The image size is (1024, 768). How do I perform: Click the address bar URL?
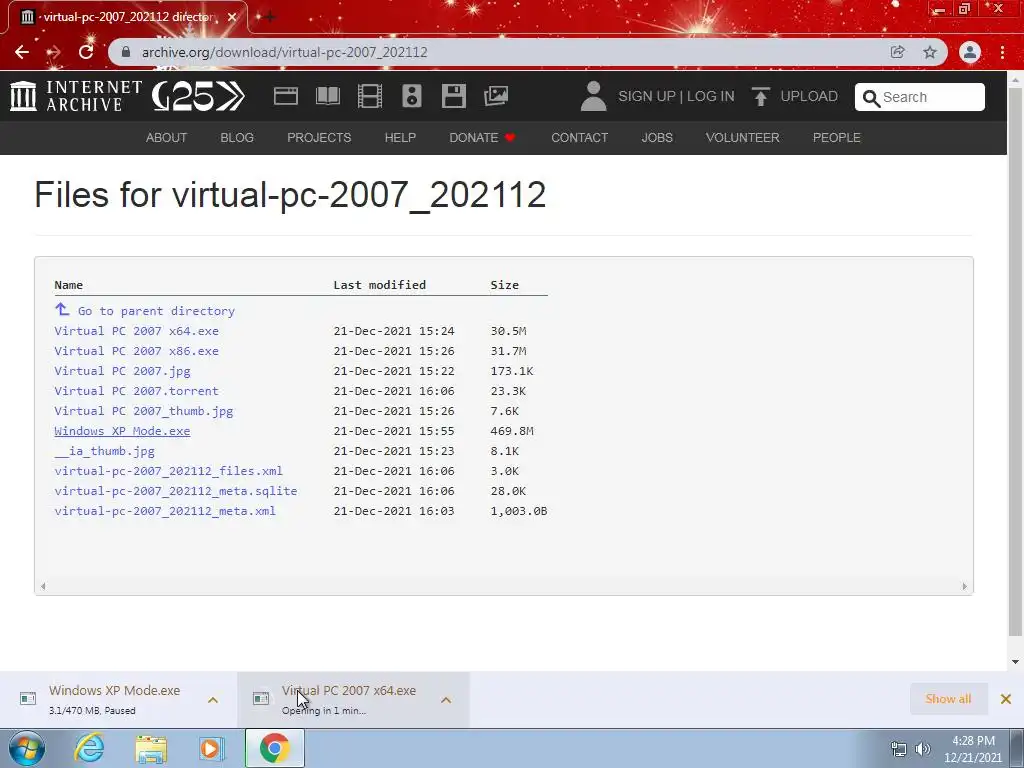coord(285,52)
